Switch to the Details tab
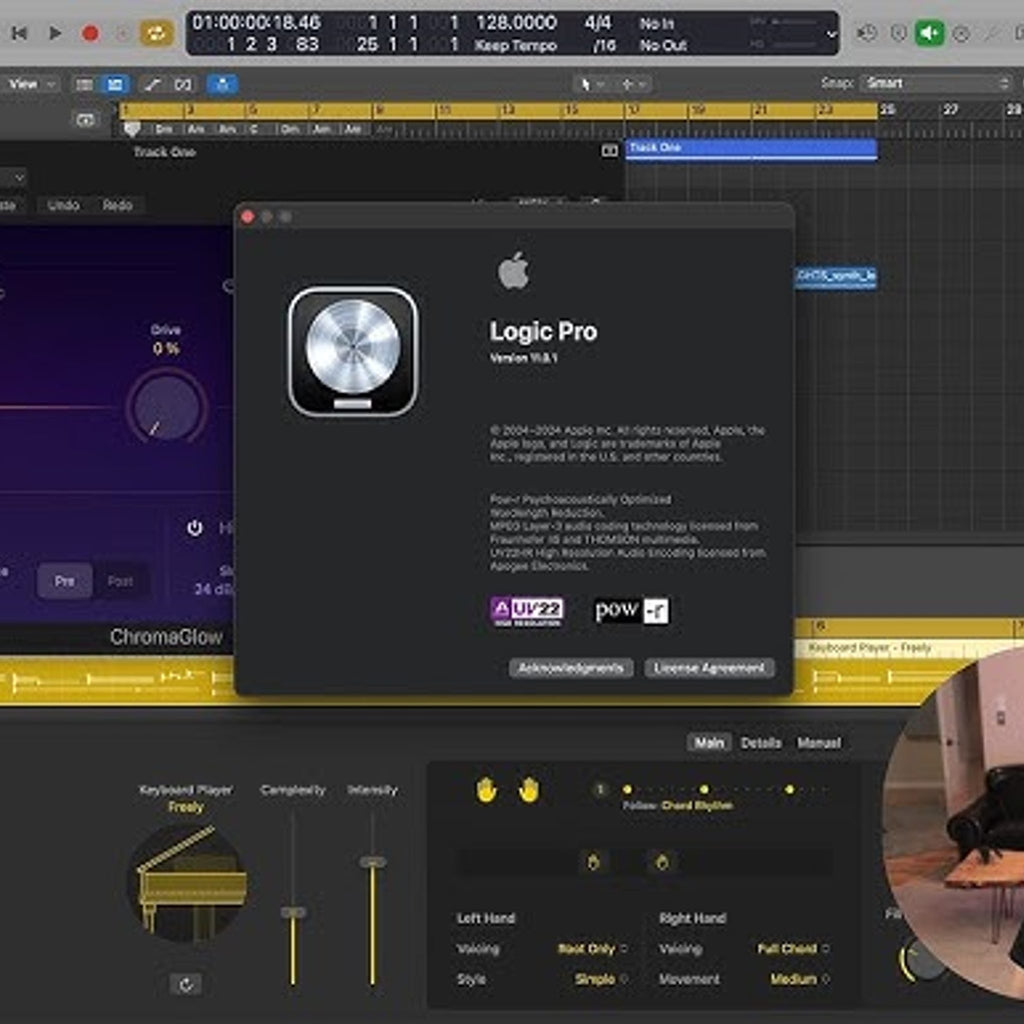1024x1024 pixels. coord(761,743)
